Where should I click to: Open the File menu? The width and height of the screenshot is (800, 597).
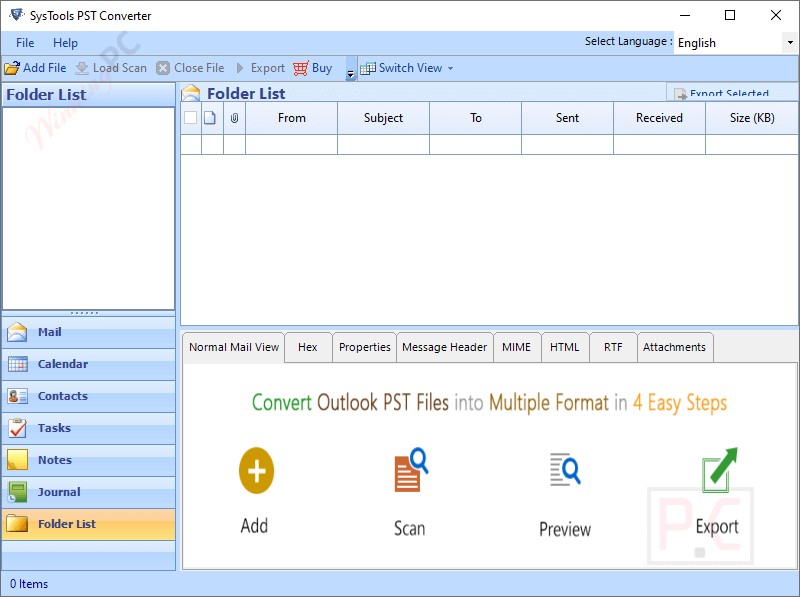(25, 43)
